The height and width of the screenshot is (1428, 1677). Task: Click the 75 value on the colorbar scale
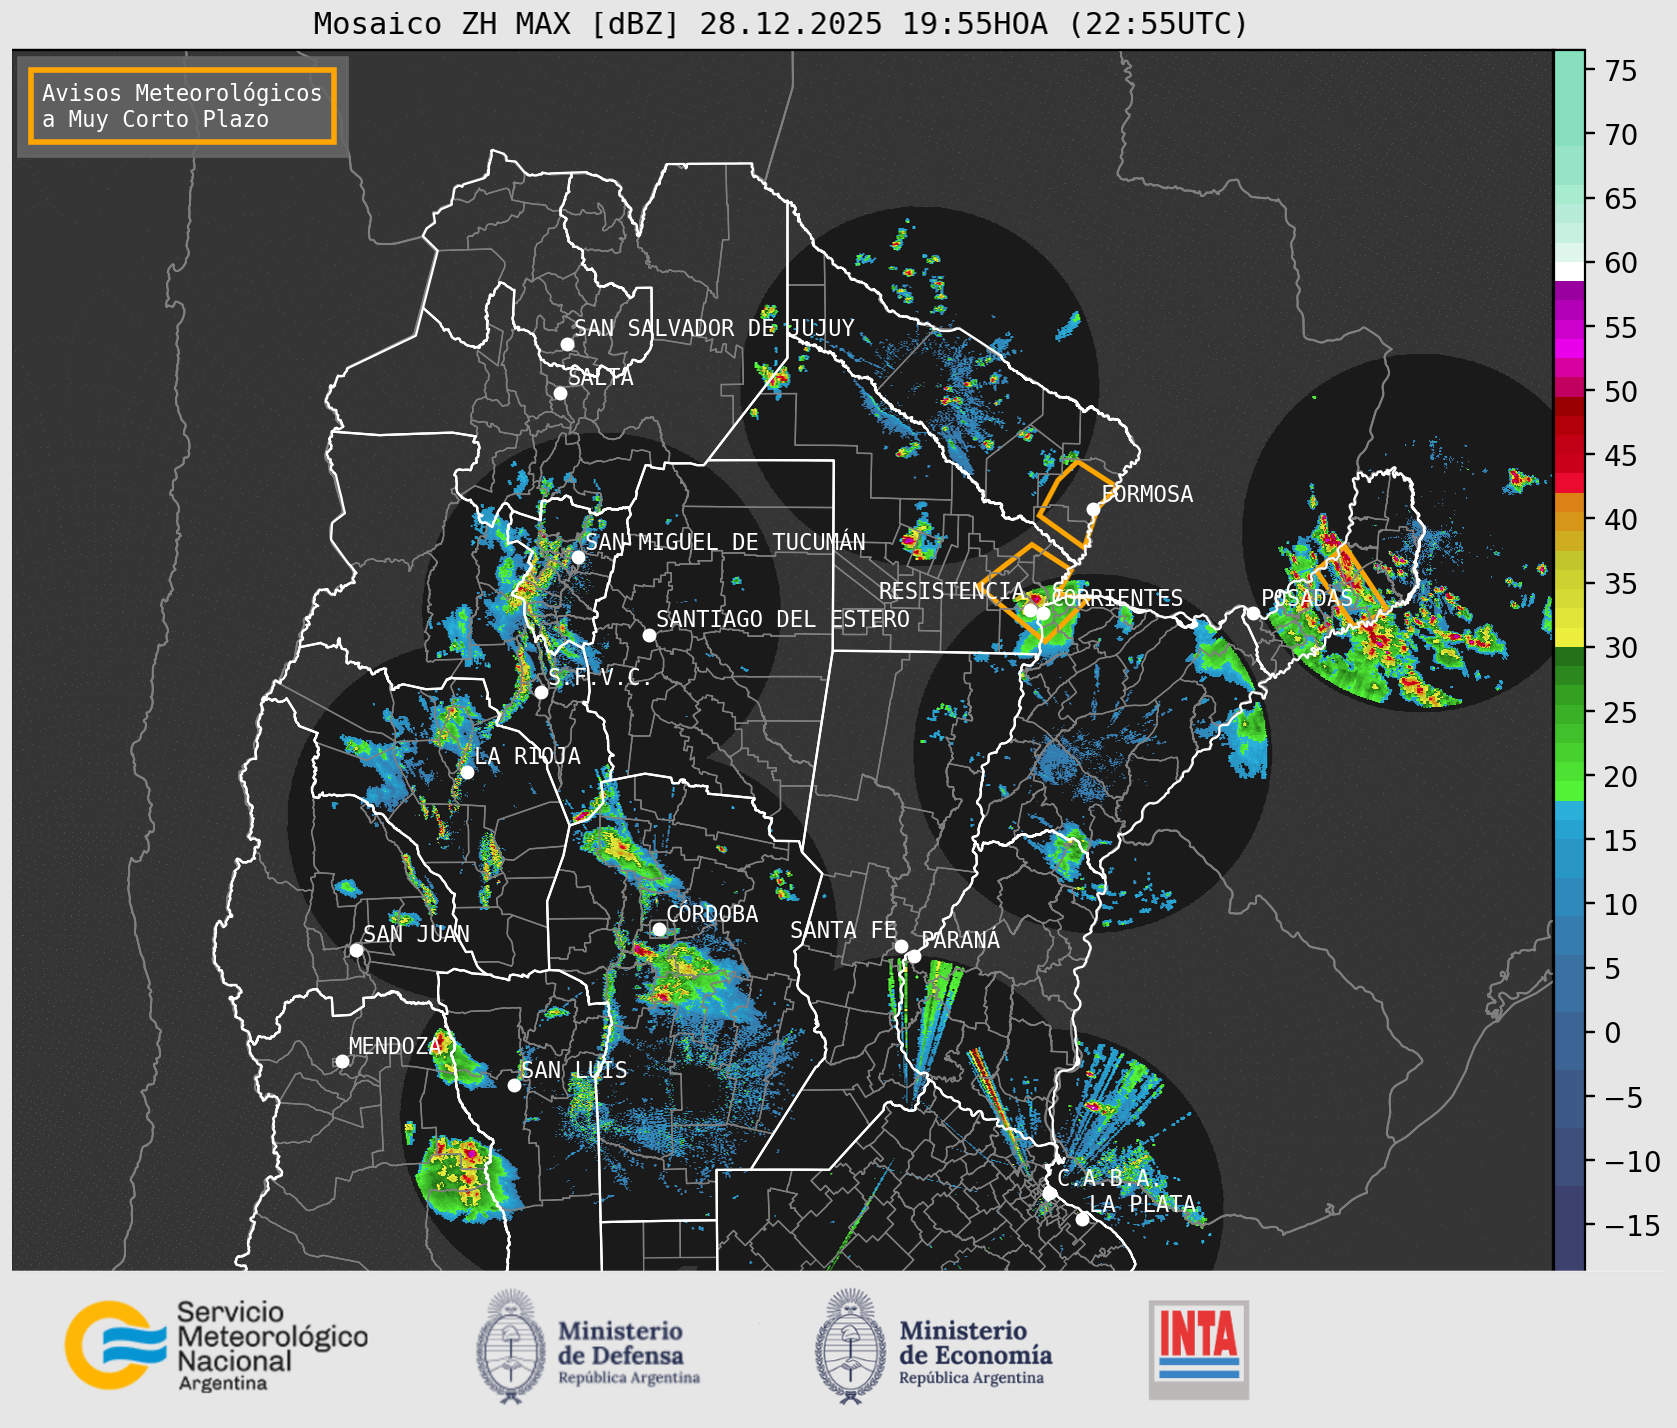coord(1621,71)
